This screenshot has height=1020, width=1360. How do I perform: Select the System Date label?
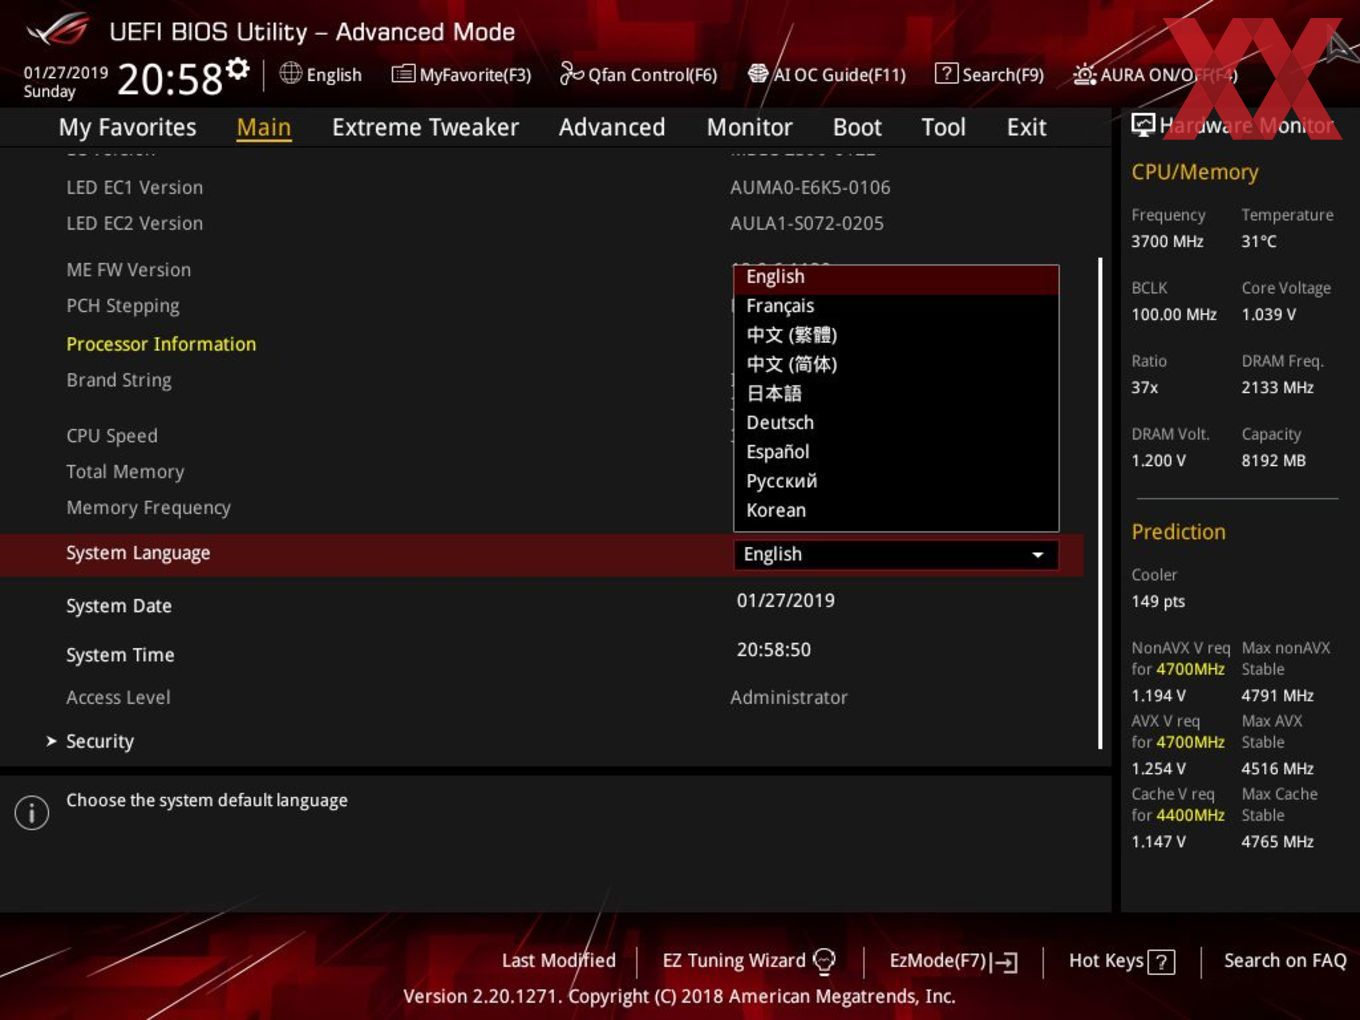[x=119, y=606]
